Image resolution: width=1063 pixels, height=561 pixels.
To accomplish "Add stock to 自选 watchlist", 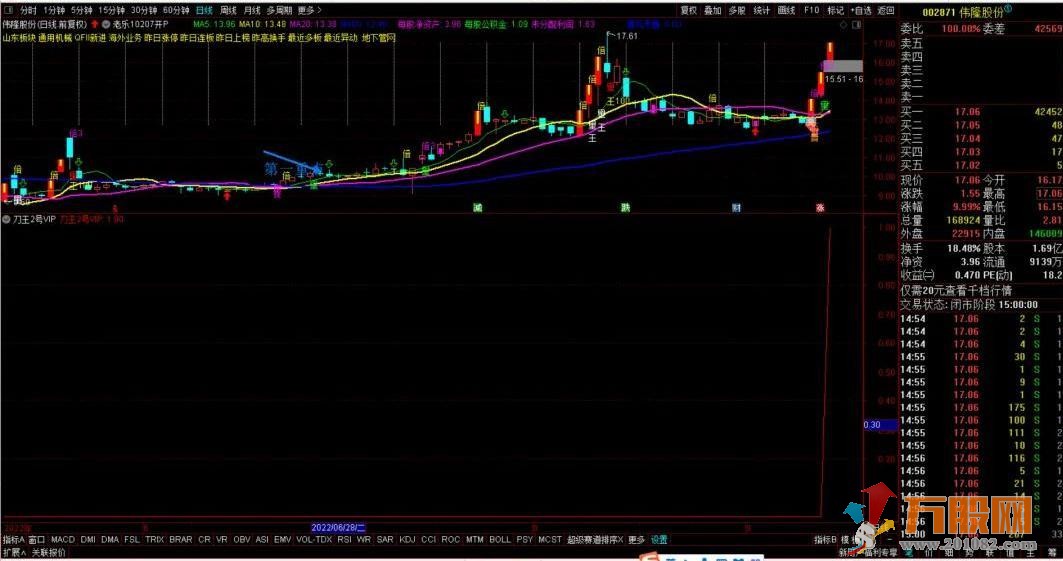I will pos(861,10).
